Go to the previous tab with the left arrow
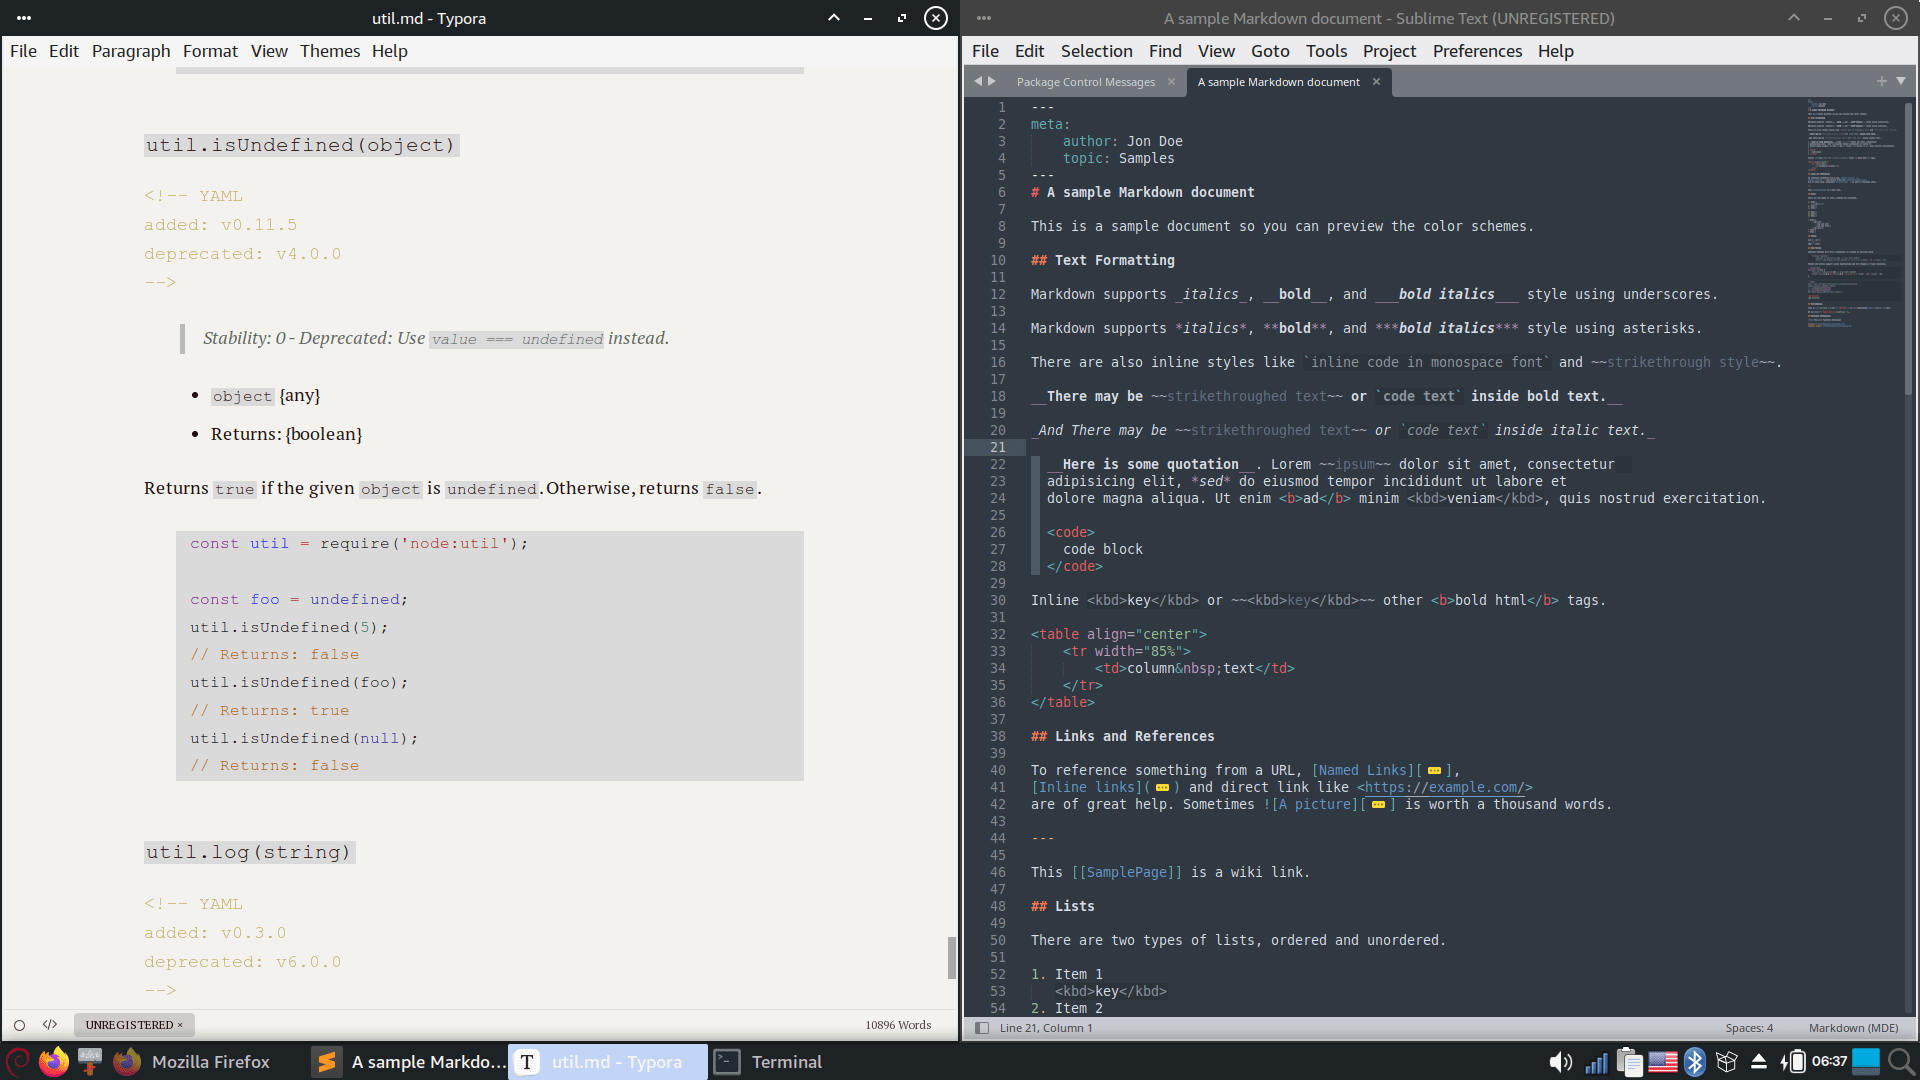 978,81
